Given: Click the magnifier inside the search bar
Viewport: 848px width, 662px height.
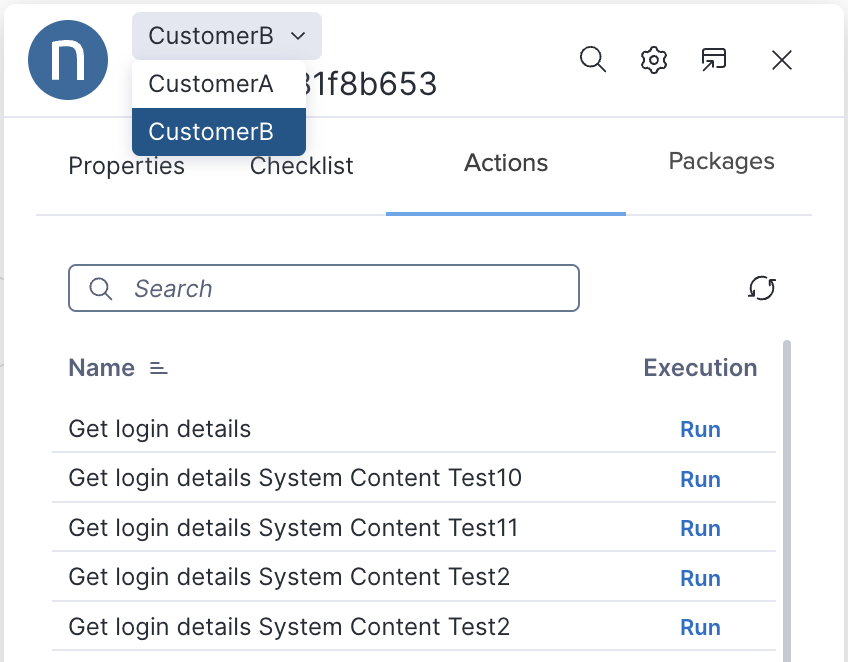Looking at the screenshot, I should [x=100, y=288].
